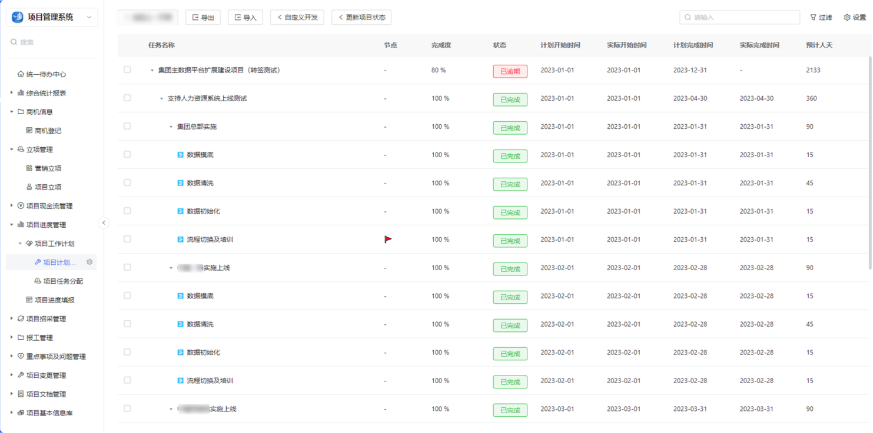The width and height of the screenshot is (873, 433).
Task: Click the red milestone flag on 流程切换及培训
Action: (x=388, y=240)
